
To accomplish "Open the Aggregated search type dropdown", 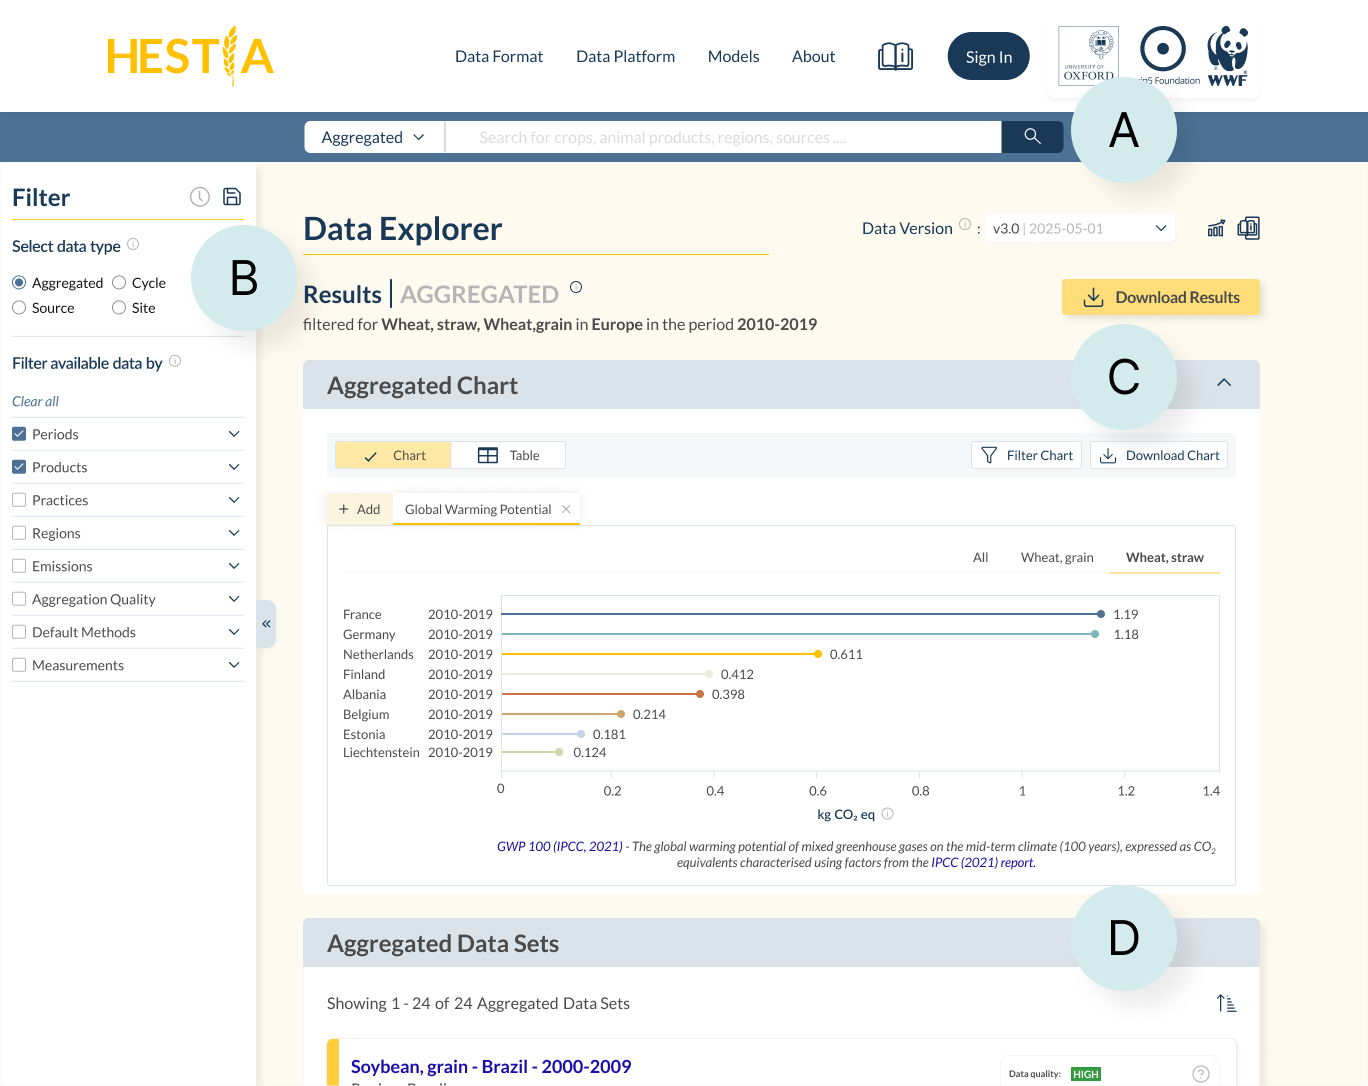I will tap(374, 137).
